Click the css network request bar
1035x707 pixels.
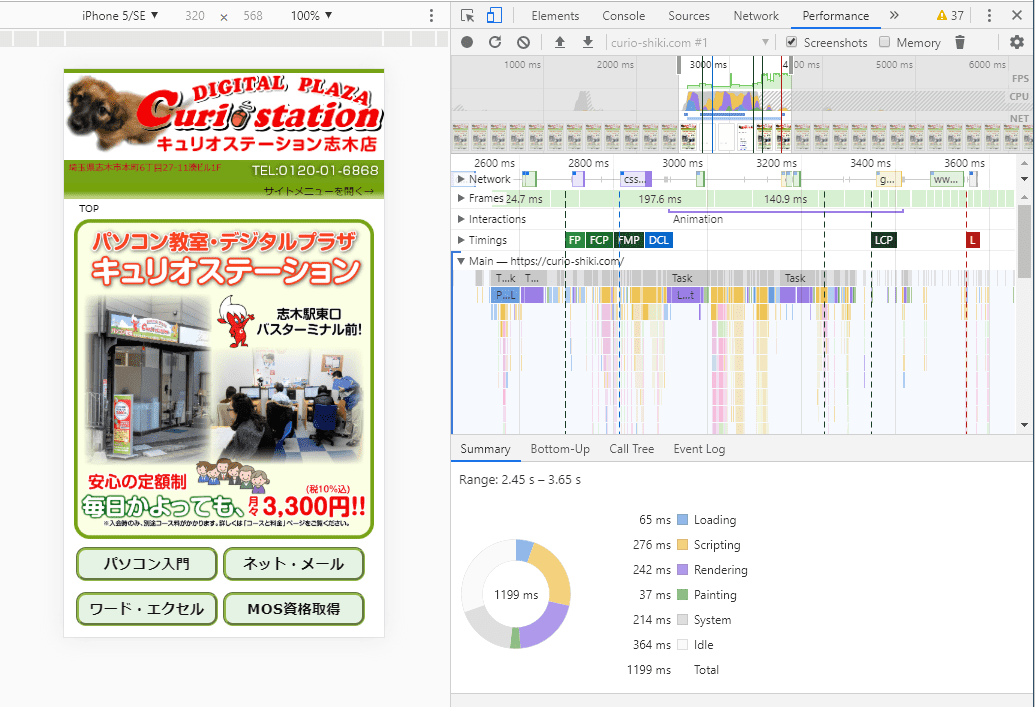coord(636,179)
